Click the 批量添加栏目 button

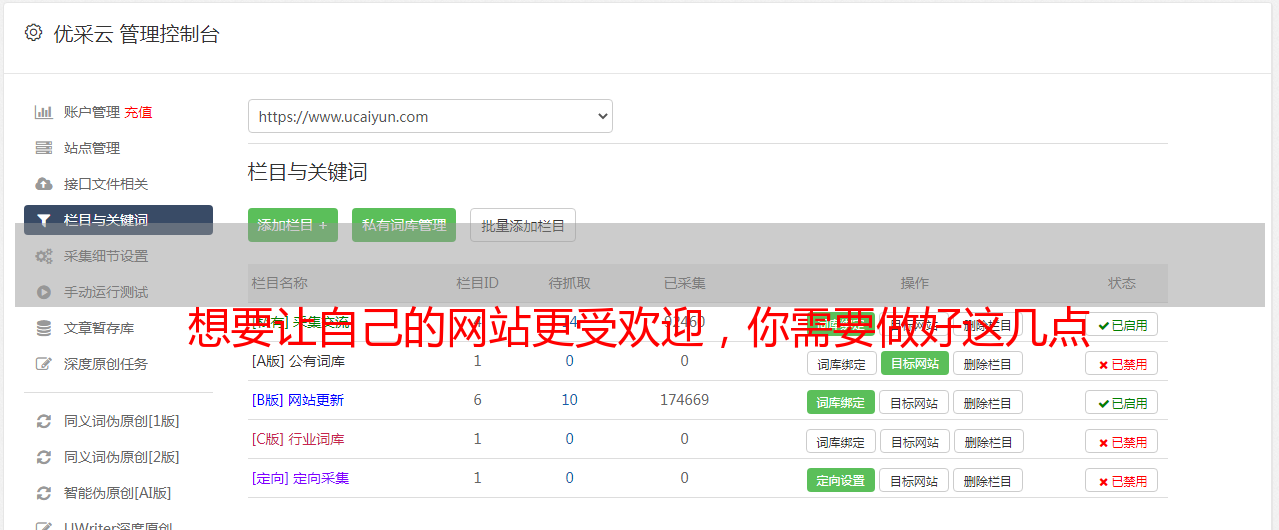[x=523, y=225]
